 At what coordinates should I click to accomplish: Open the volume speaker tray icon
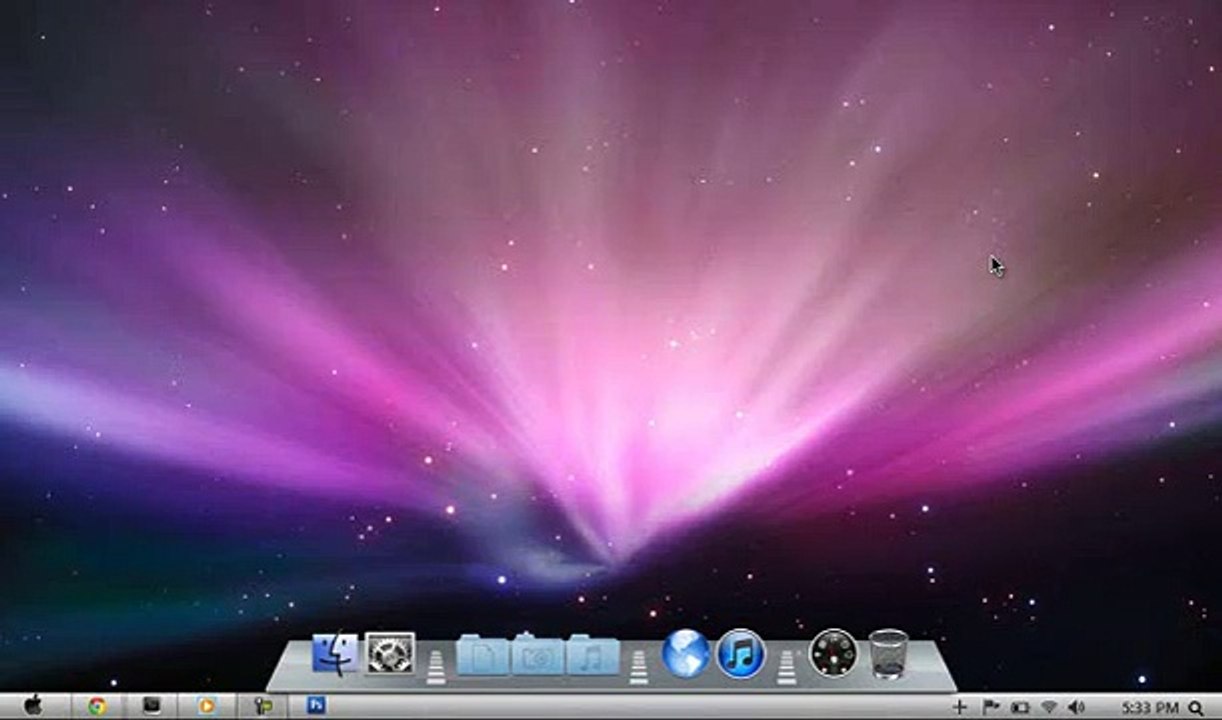[1077, 707]
